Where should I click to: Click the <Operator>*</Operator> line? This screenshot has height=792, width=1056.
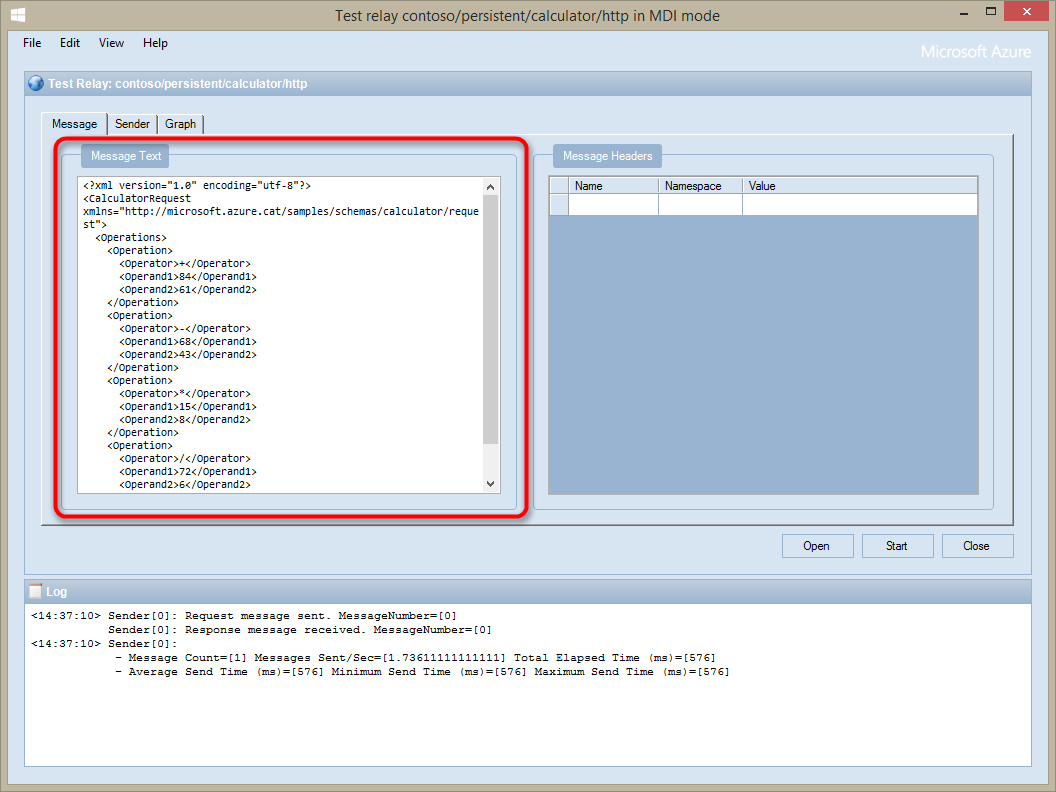pyautogui.click(x=185, y=393)
